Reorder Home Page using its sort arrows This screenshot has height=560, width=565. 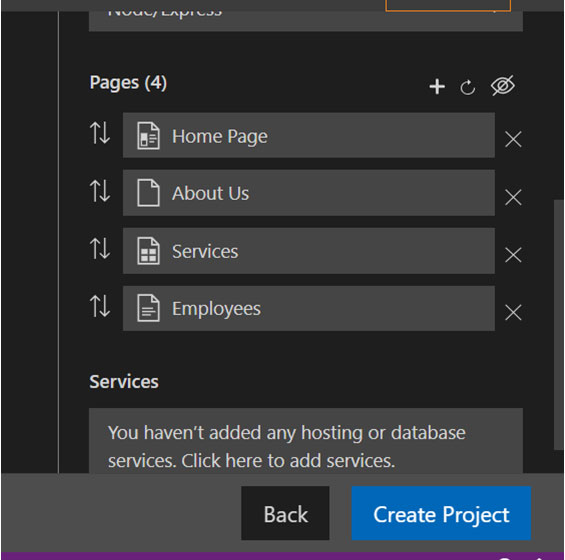click(100, 133)
